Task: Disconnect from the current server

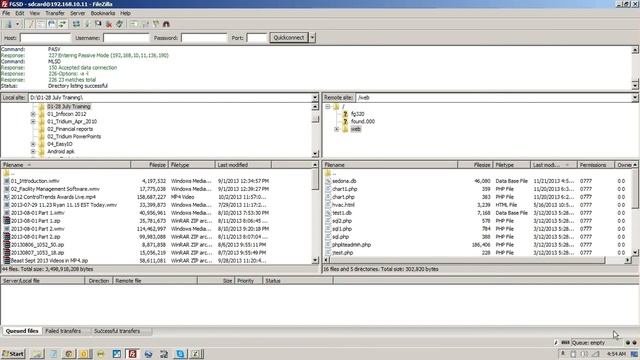Action: 109,24
